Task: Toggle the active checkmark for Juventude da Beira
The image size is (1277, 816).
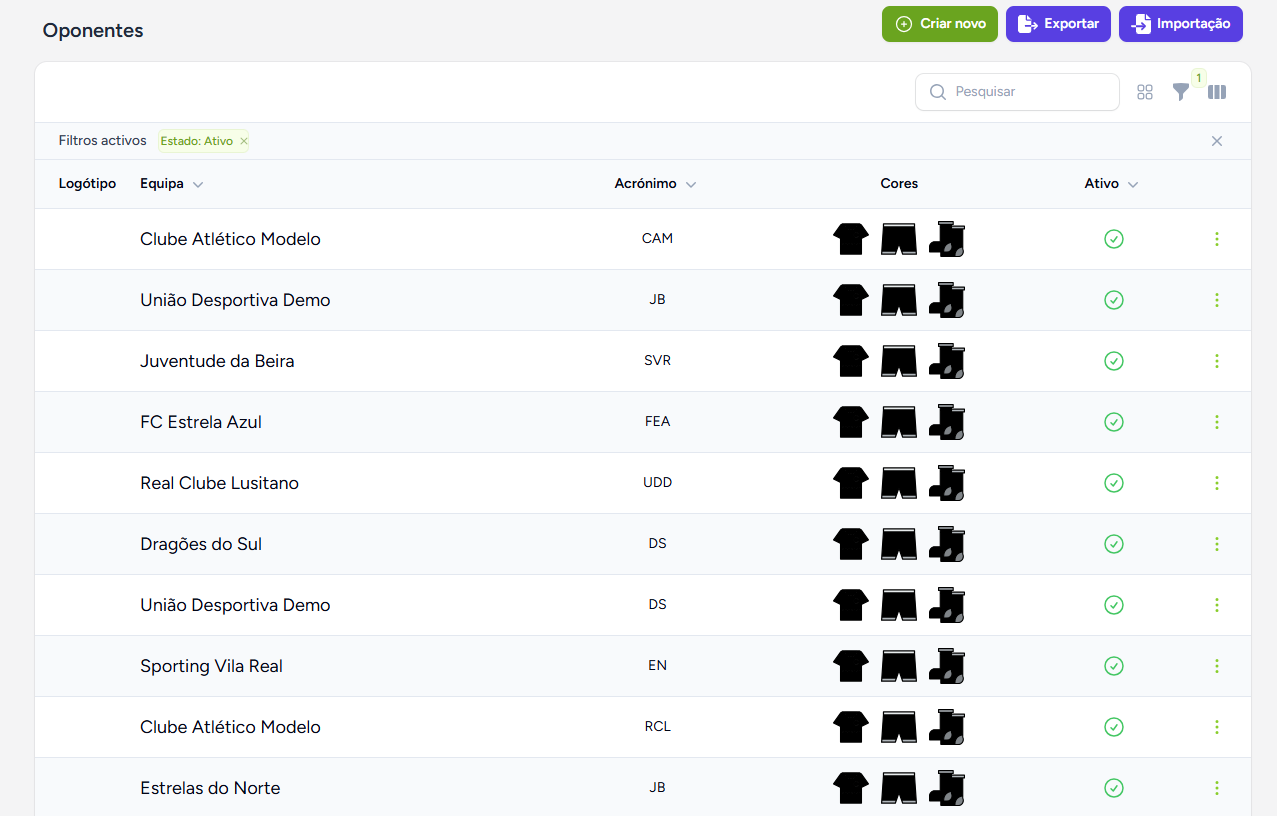Action: [x=1113, y=361]
